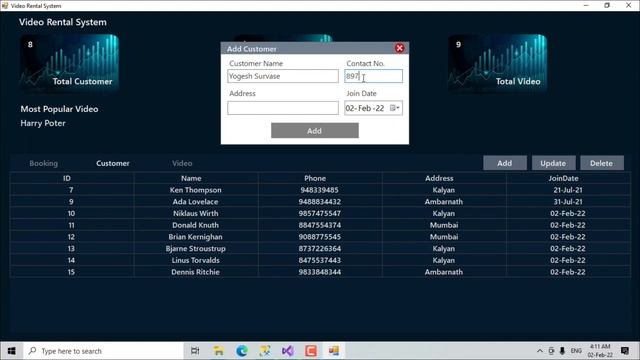Select the Bjarne Stroustrup row
640x360 pixels.
pyautogui.click(x=320, y=249)
